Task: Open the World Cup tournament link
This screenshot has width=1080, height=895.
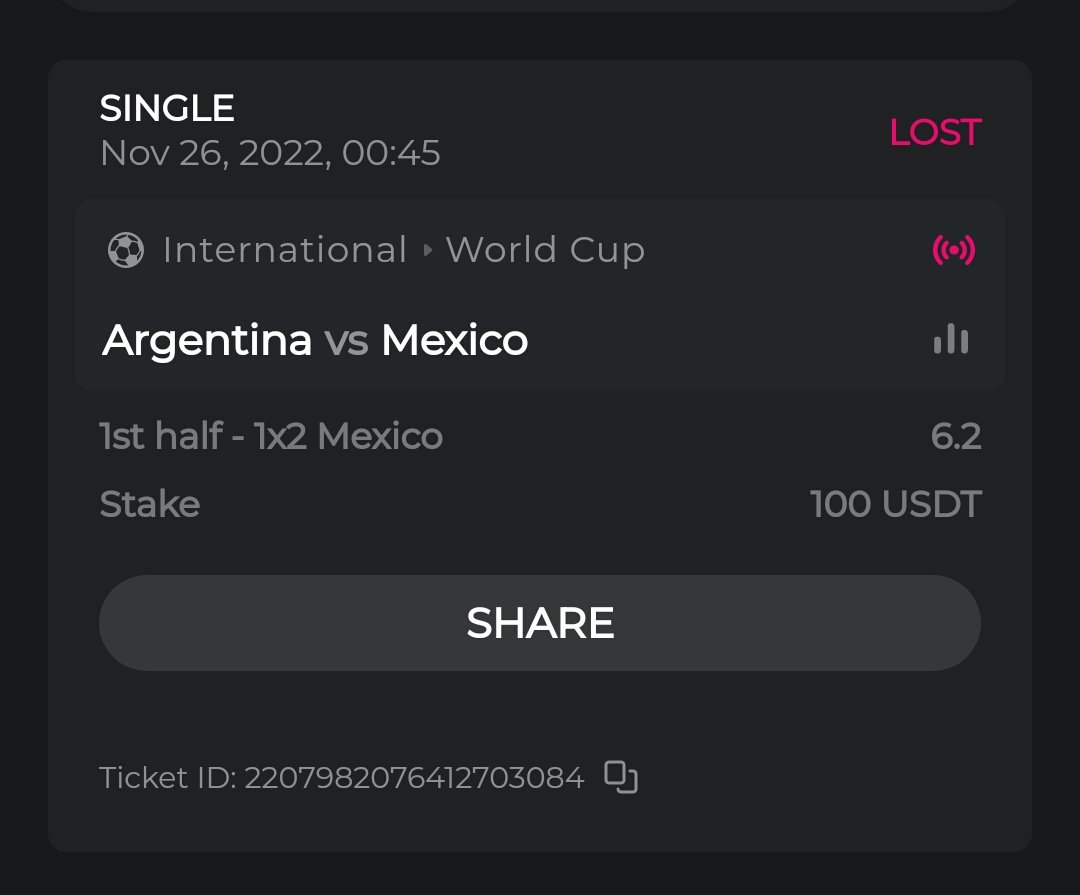Action: point(545,250)
